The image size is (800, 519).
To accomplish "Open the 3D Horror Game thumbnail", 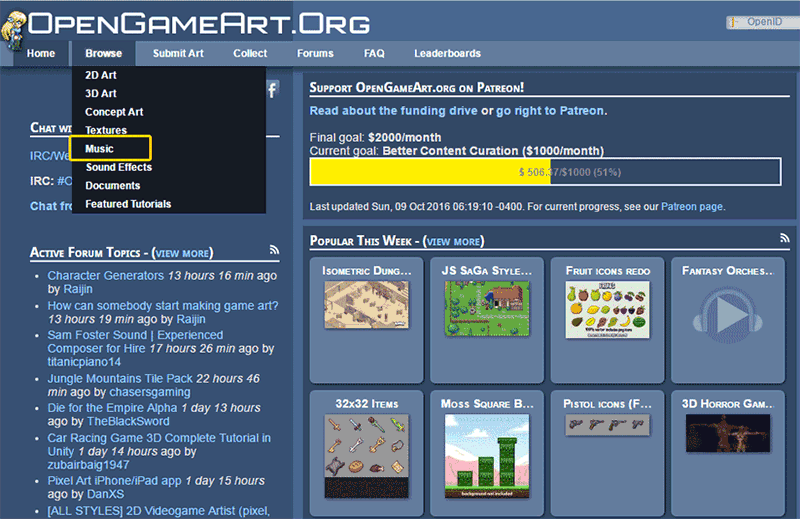I will 728,433.
